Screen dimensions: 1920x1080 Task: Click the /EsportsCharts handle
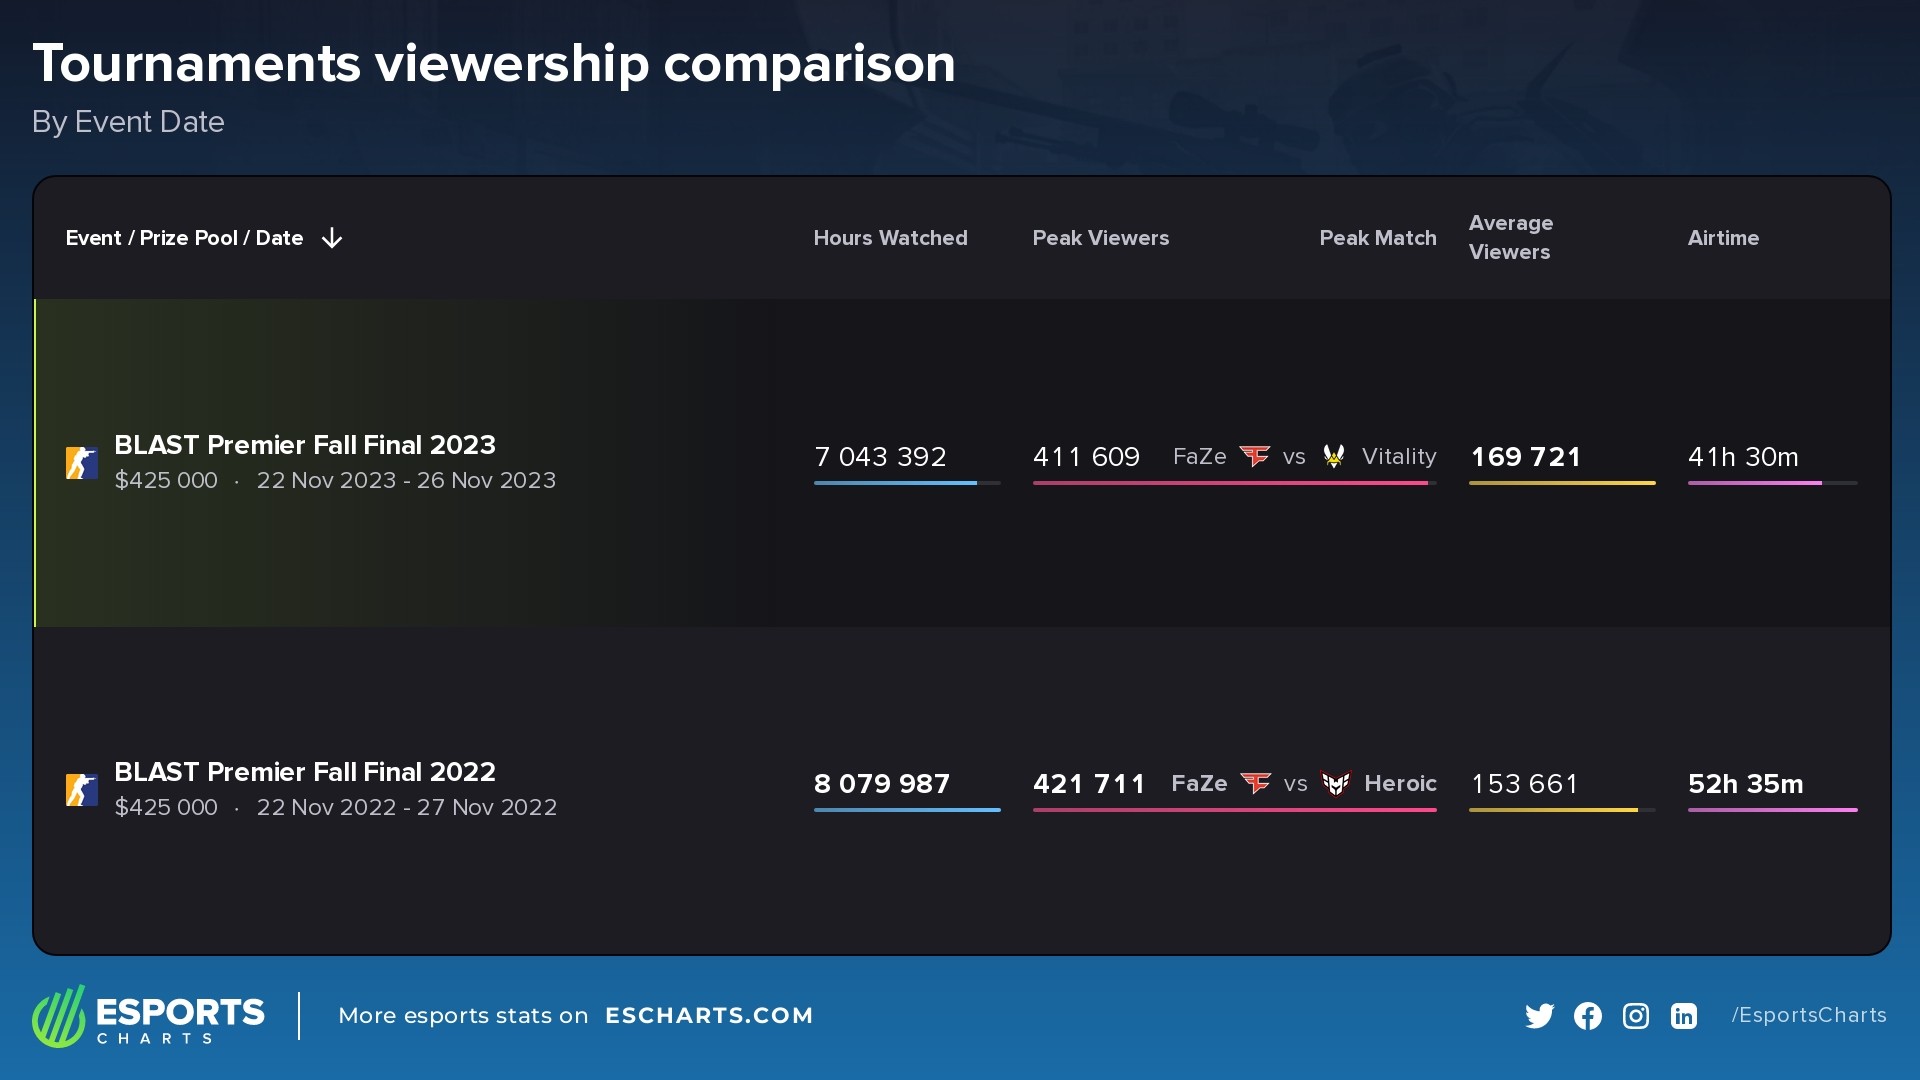click(x=1809, y=1016)
